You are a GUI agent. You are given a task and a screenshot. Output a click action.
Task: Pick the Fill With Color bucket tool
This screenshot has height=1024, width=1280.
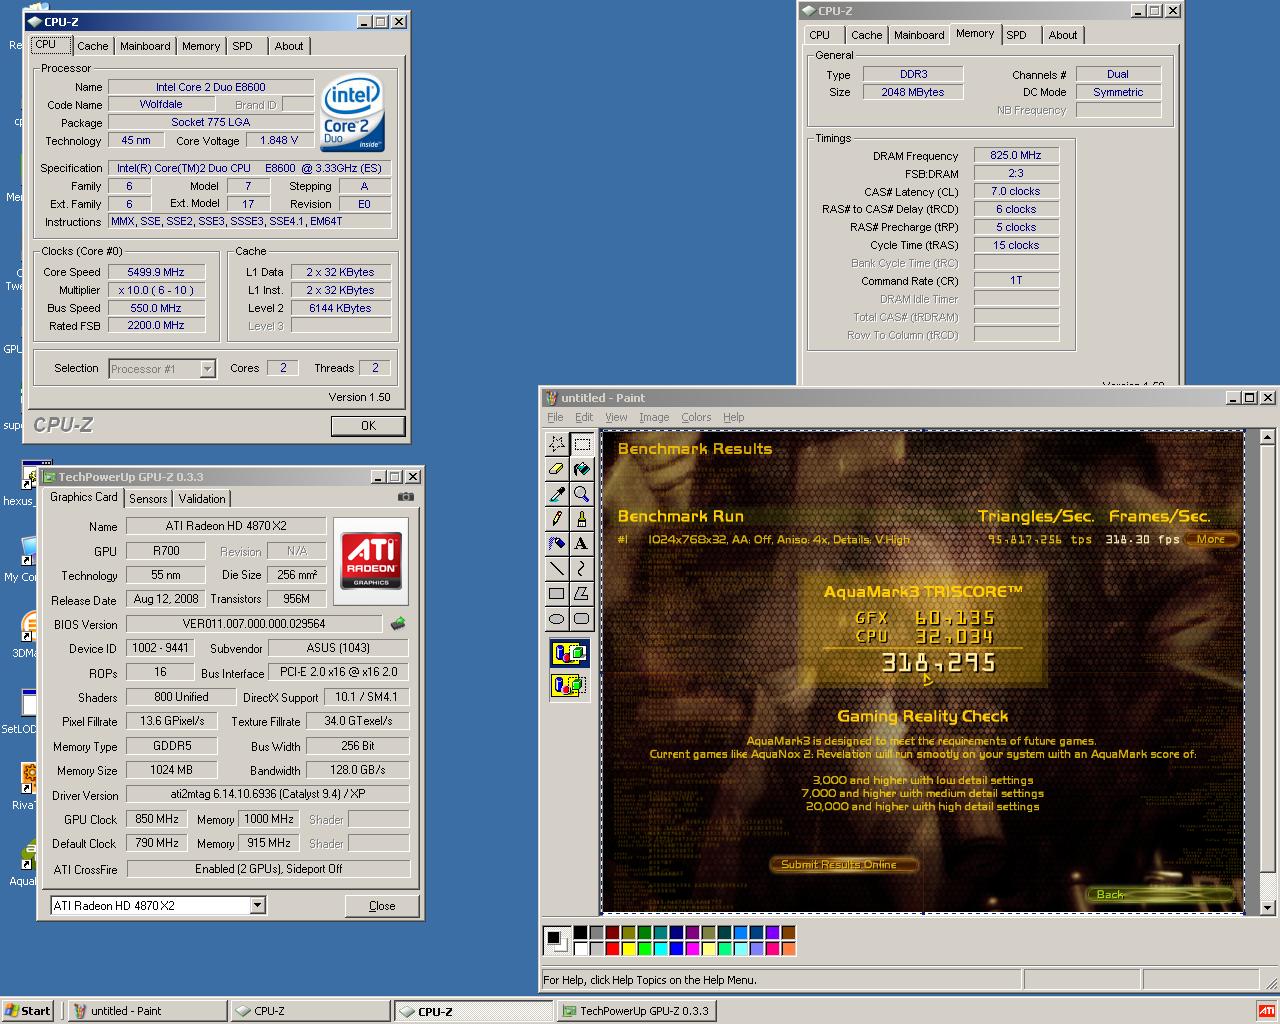pyautogui.click(x=582, y=468)
